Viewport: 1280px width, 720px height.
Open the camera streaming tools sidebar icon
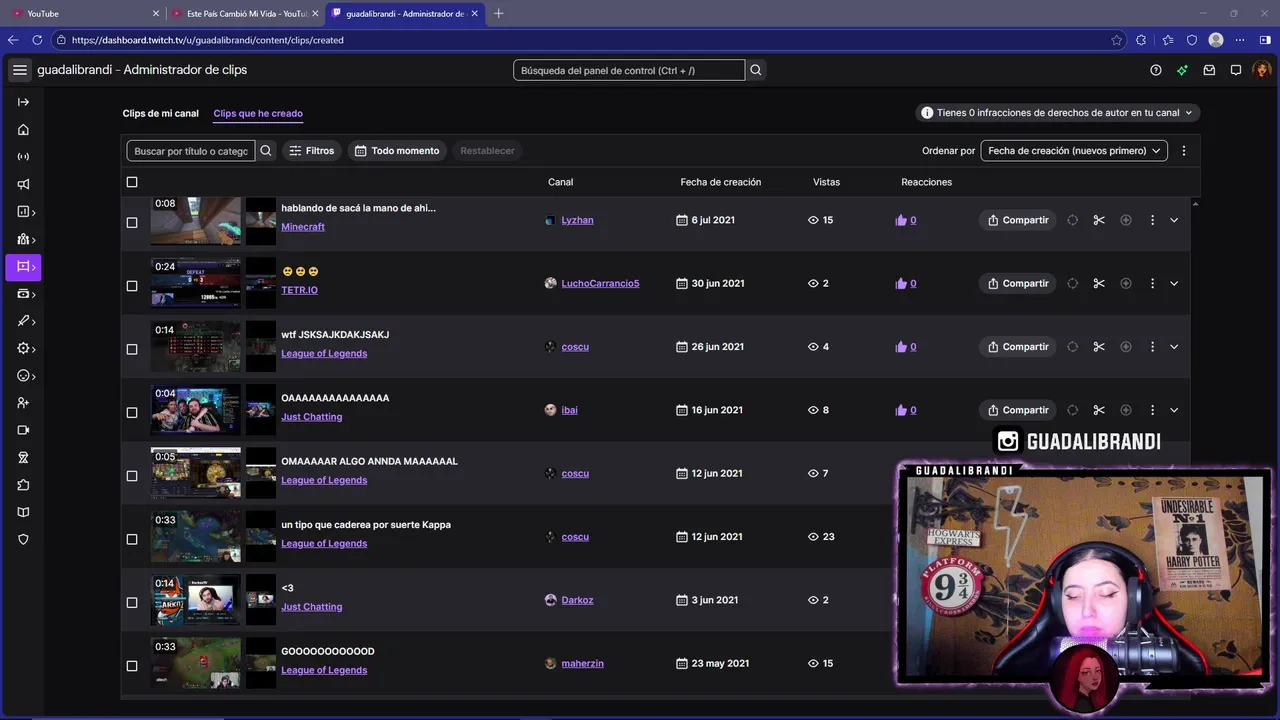coord(23,430)
